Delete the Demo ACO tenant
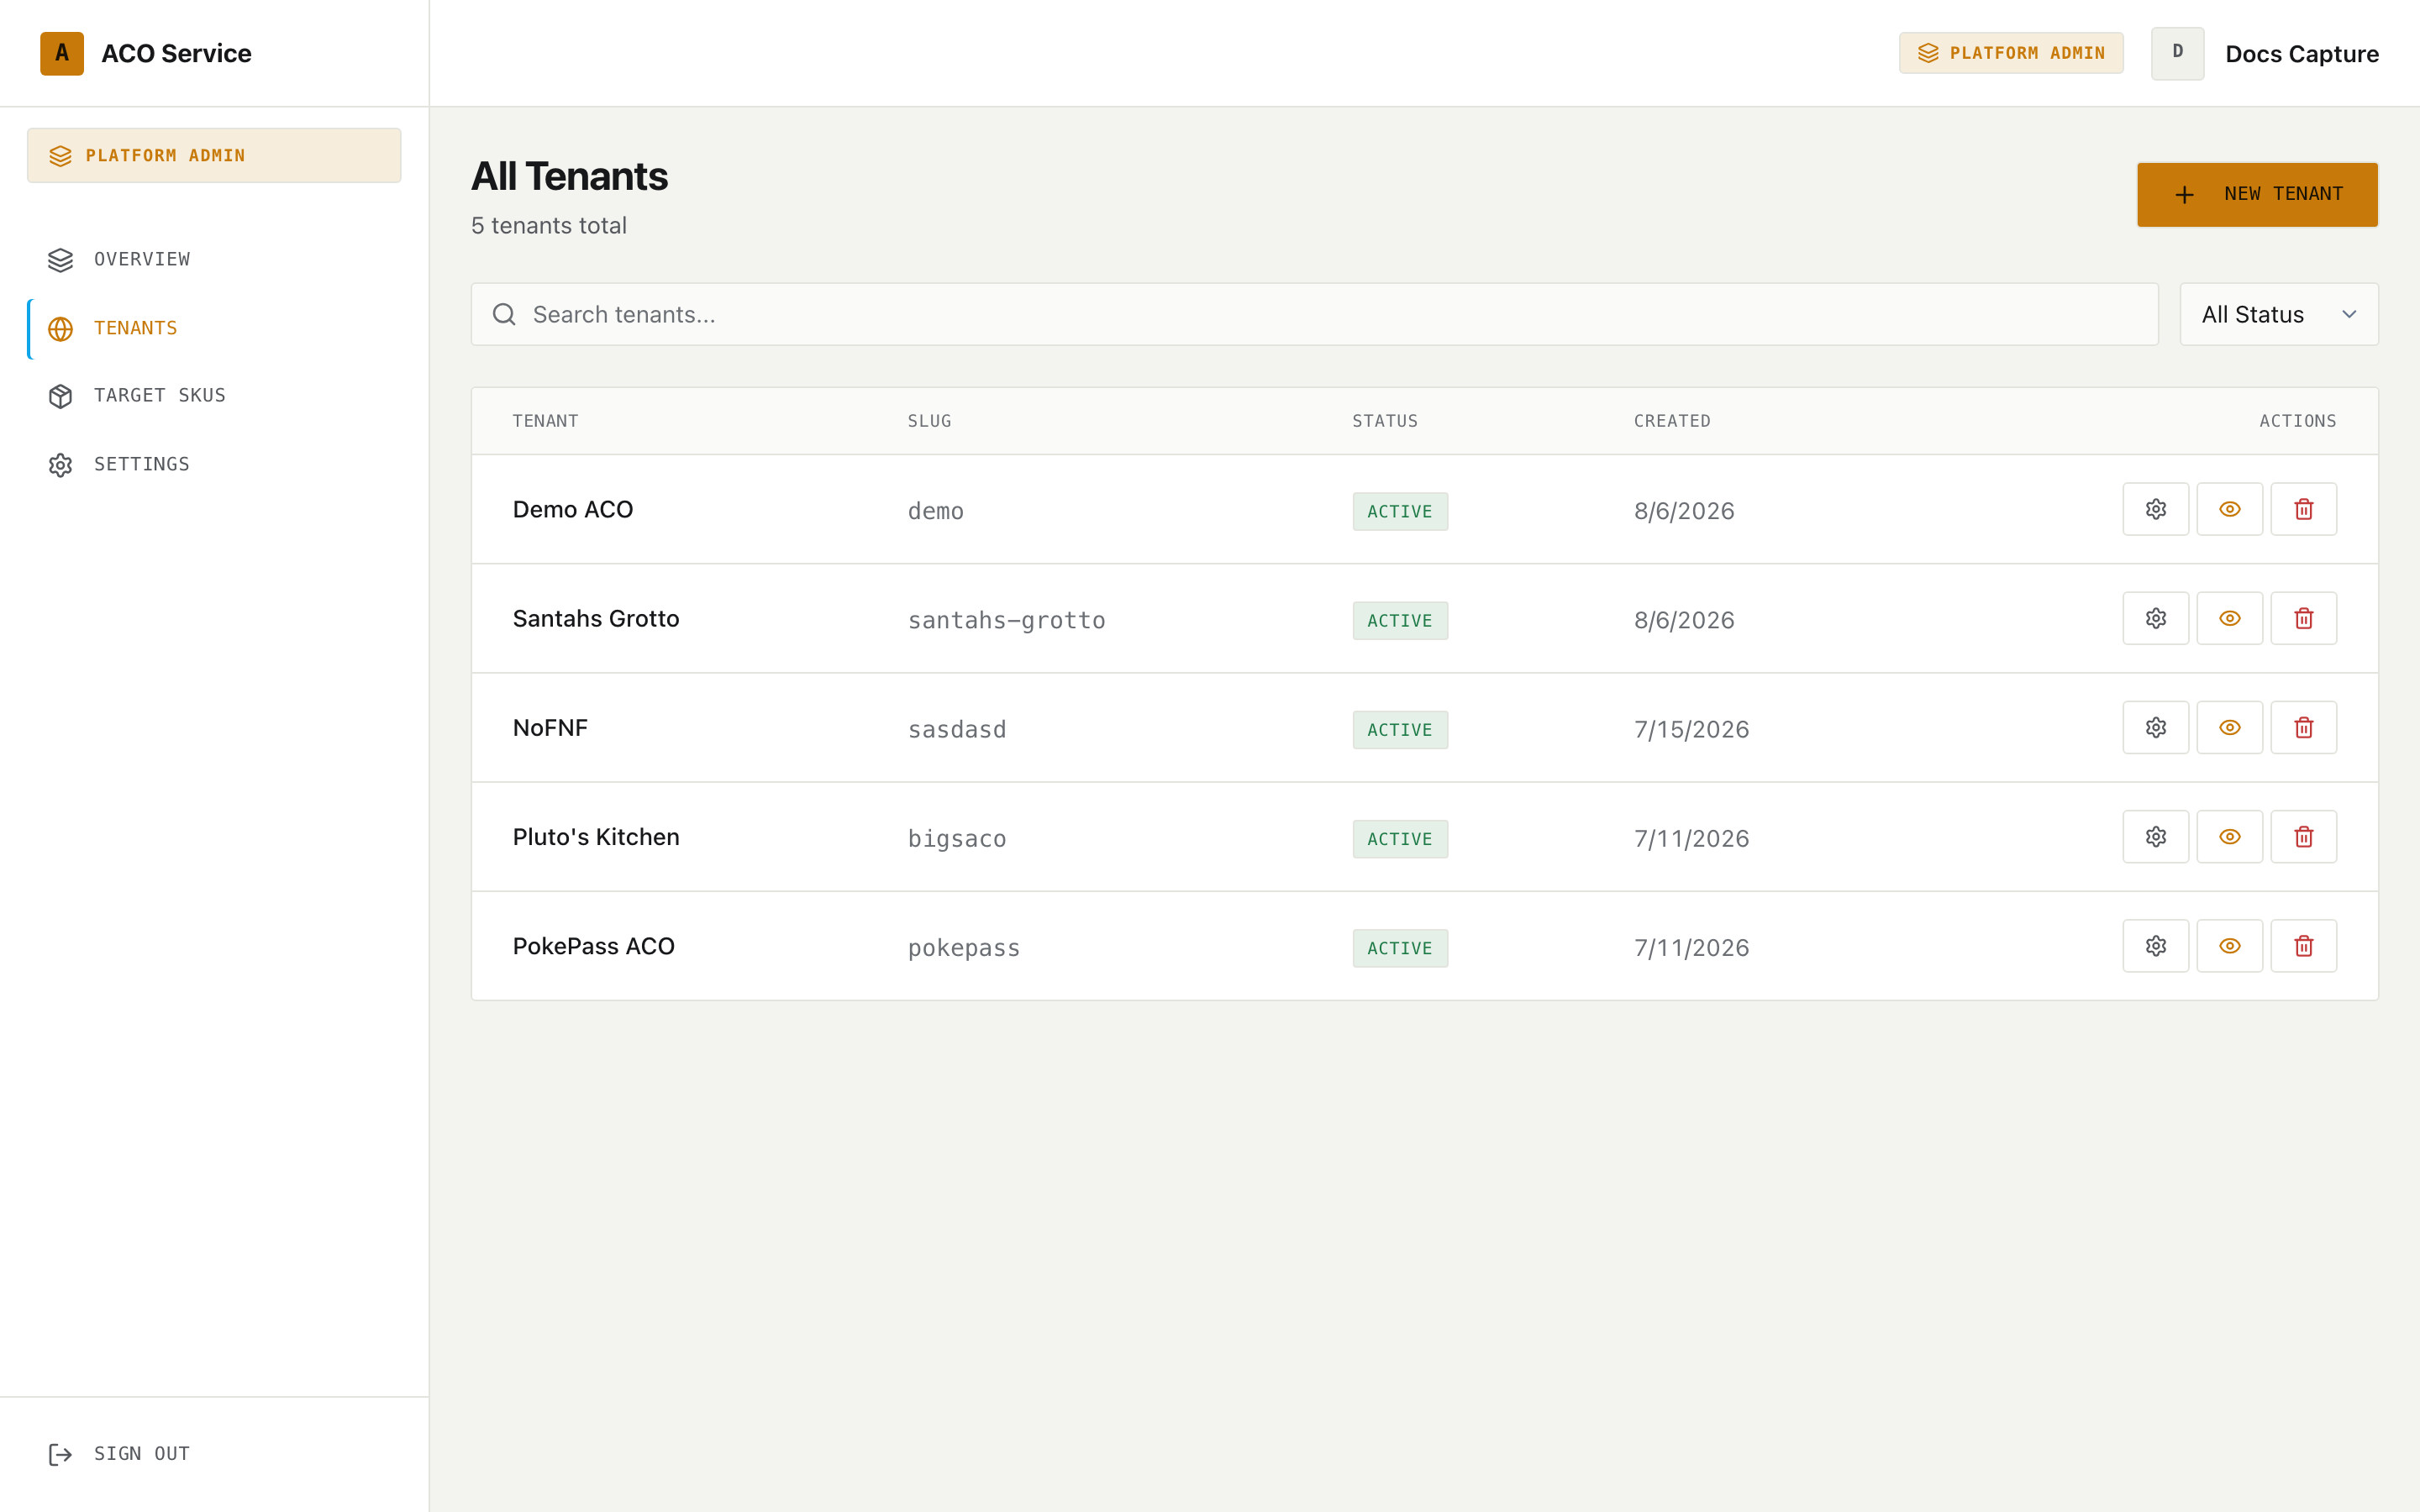The width and height of the screenshot is (2420, 1512). click(x=2303, y=509)
